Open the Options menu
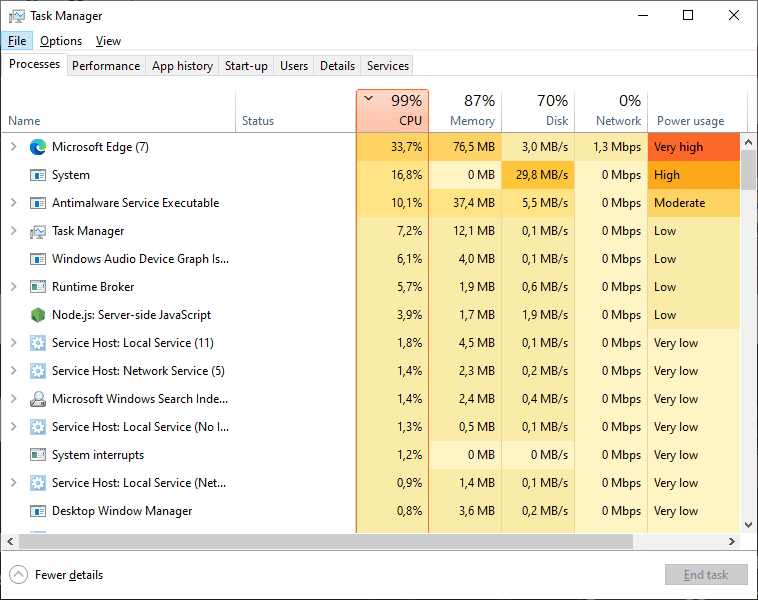Image resolution: width=758 pixels, height=600 pixels. [x=61, y=41]
